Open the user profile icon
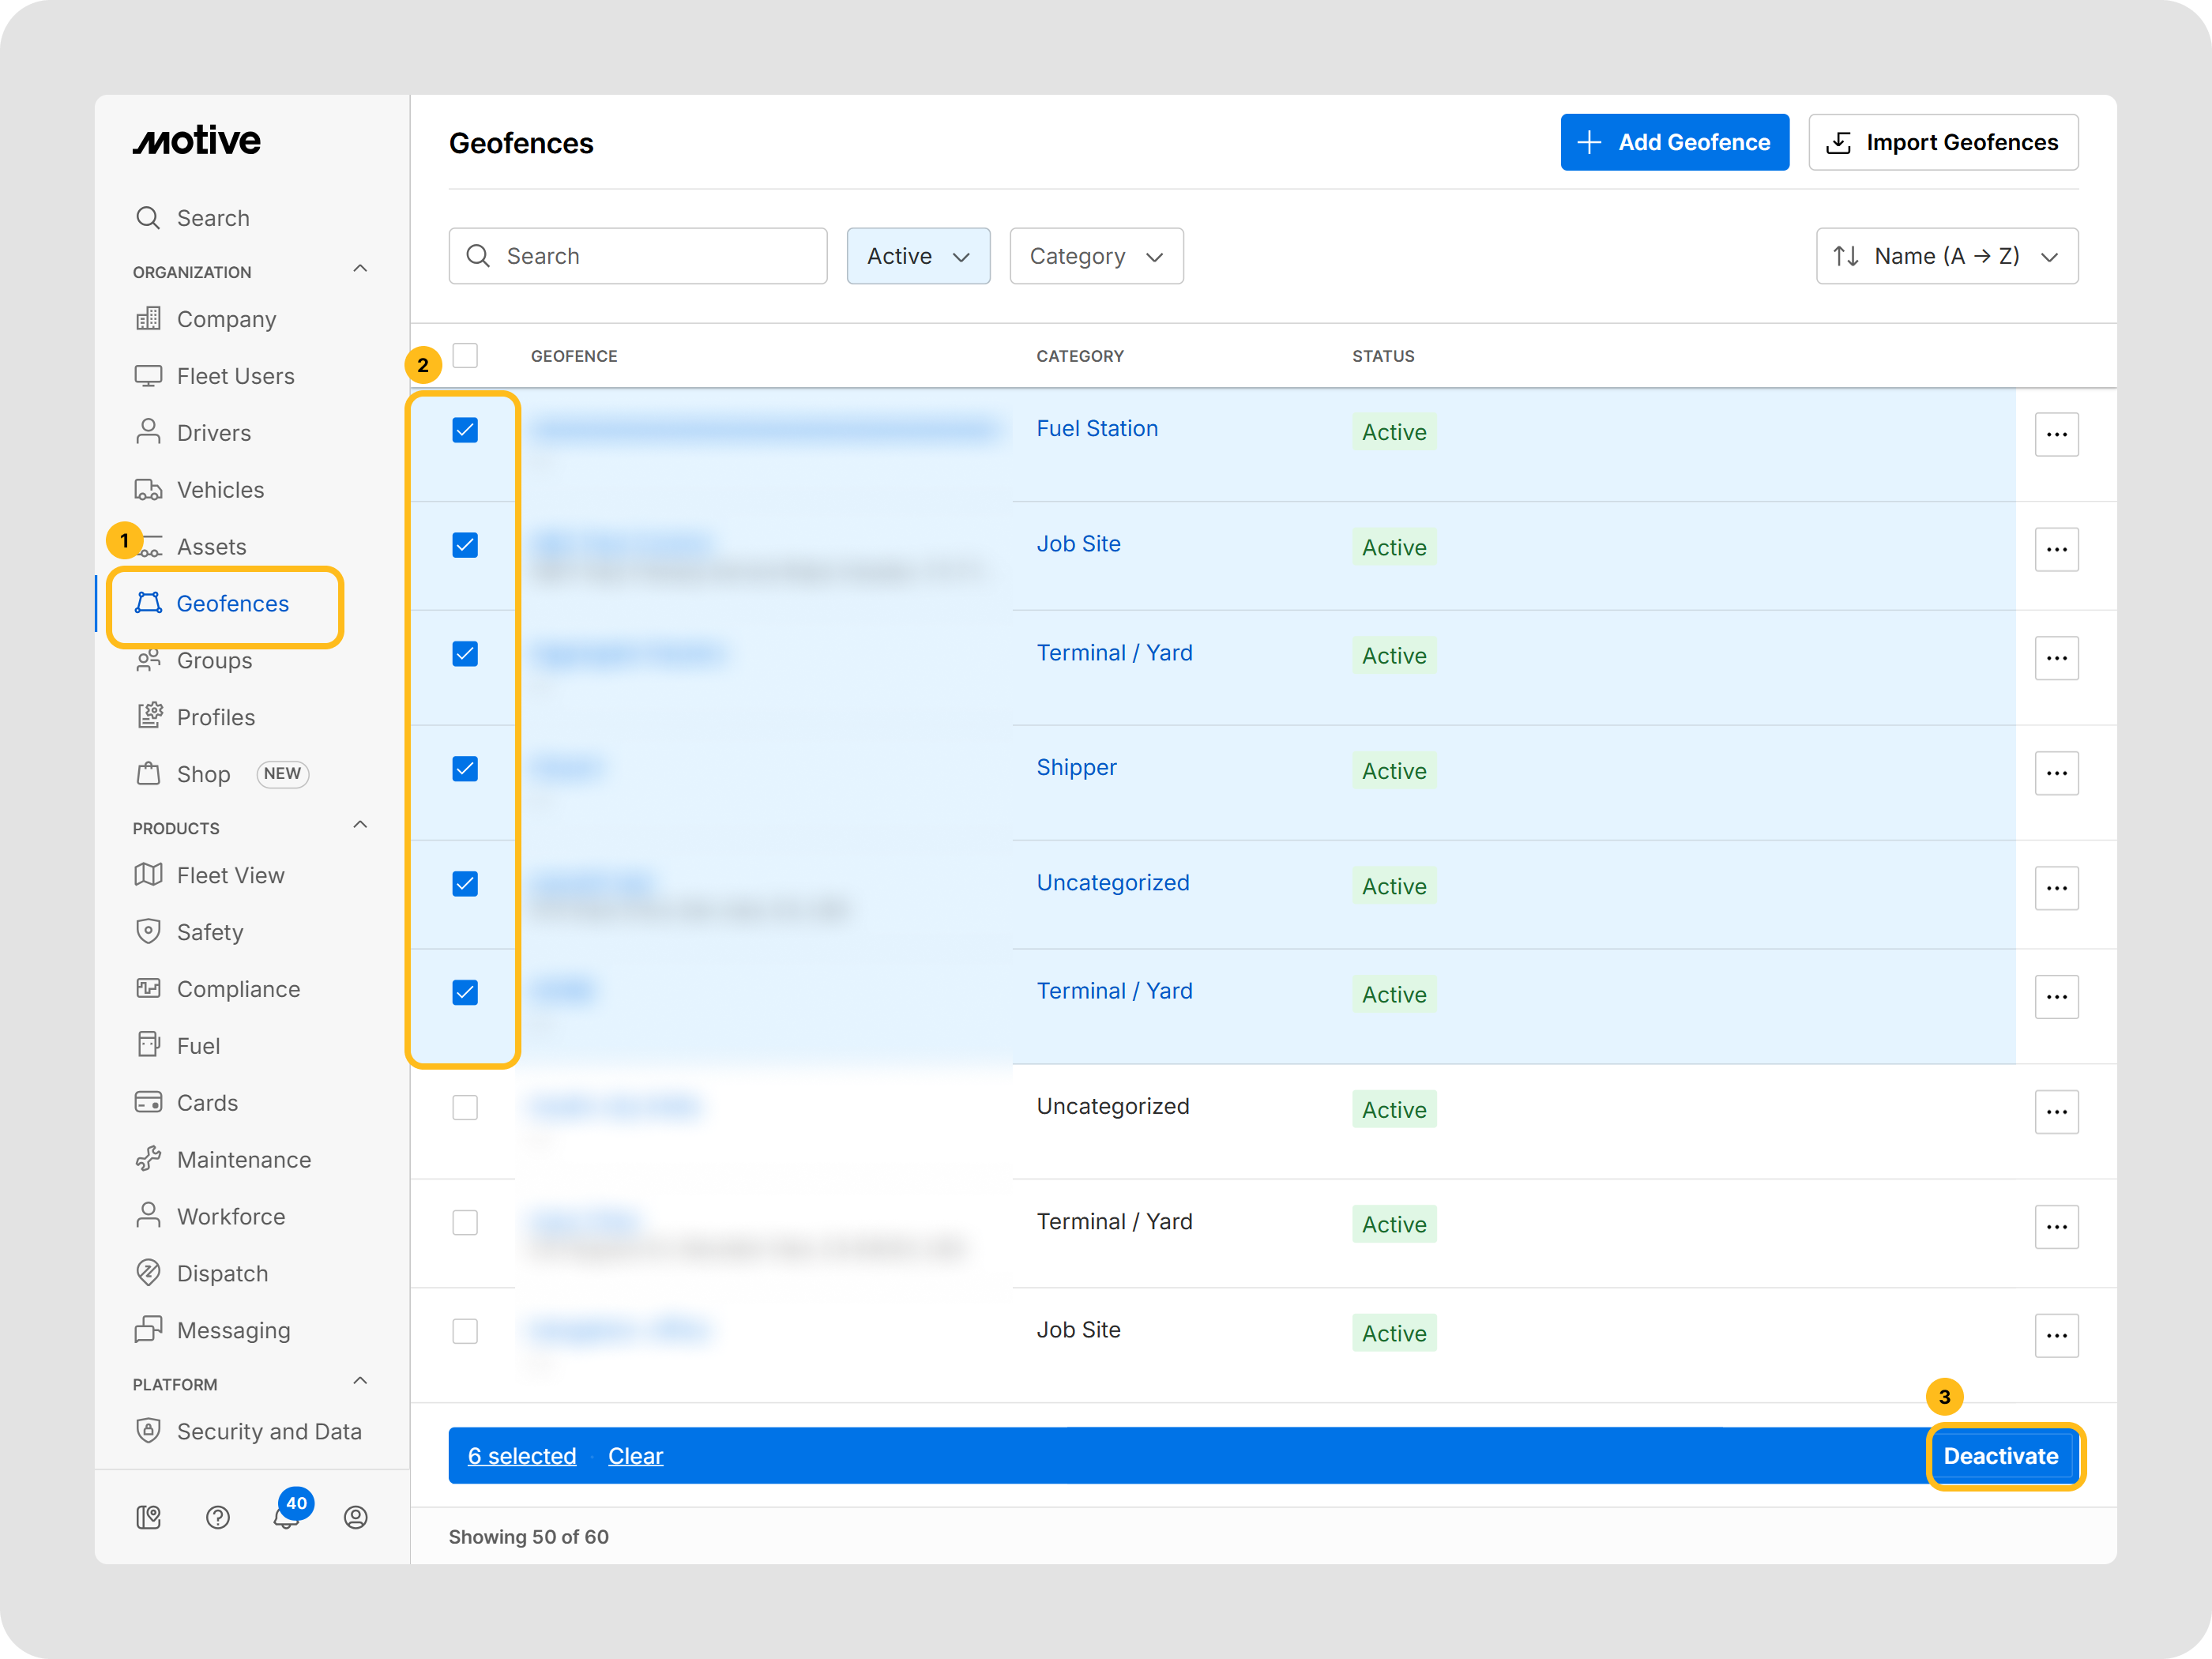2212x1659 pixels. 355,1517
